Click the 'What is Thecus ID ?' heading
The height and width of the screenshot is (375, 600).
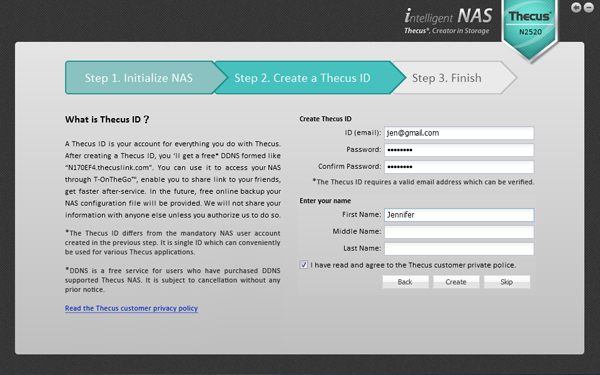107,119
